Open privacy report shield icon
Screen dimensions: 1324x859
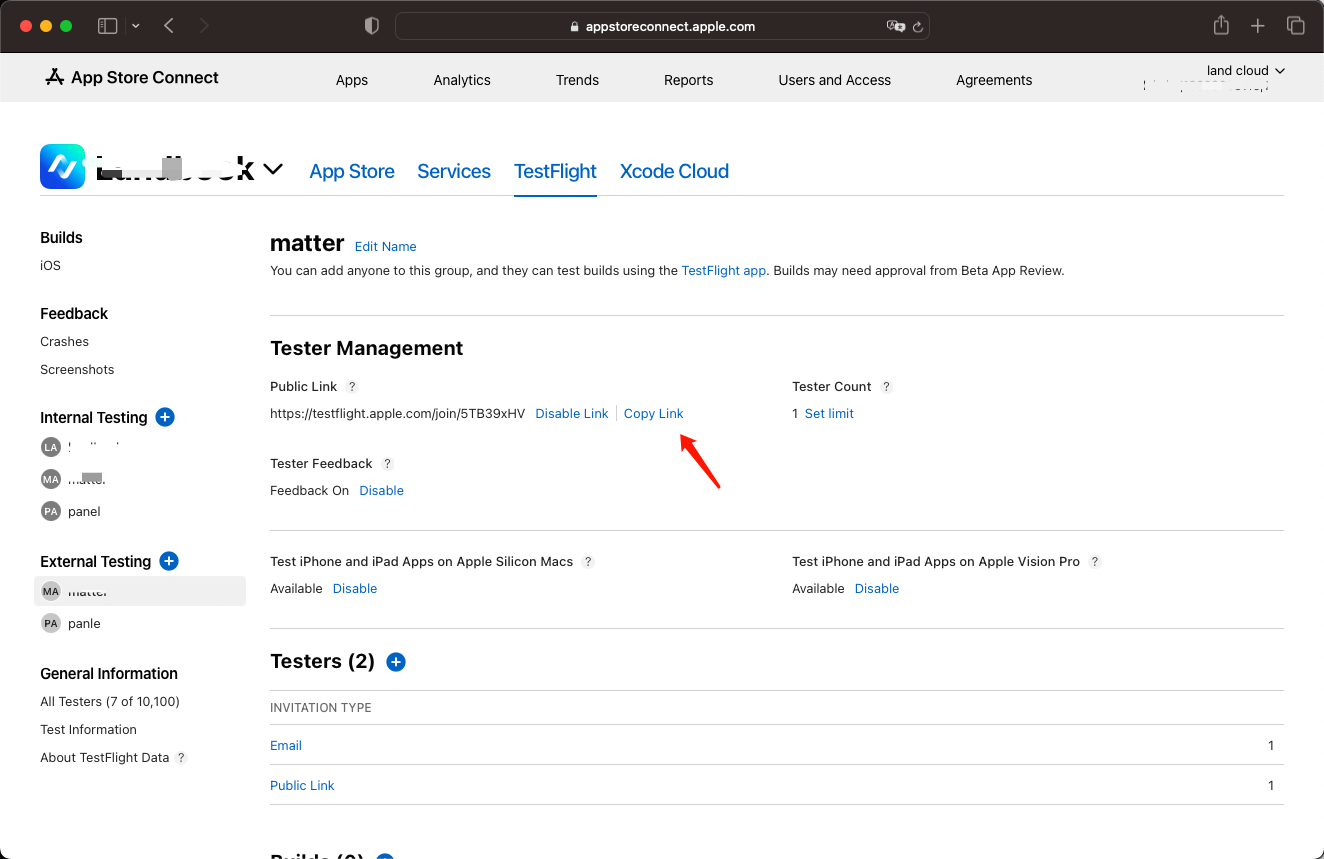tap(372, 27)
